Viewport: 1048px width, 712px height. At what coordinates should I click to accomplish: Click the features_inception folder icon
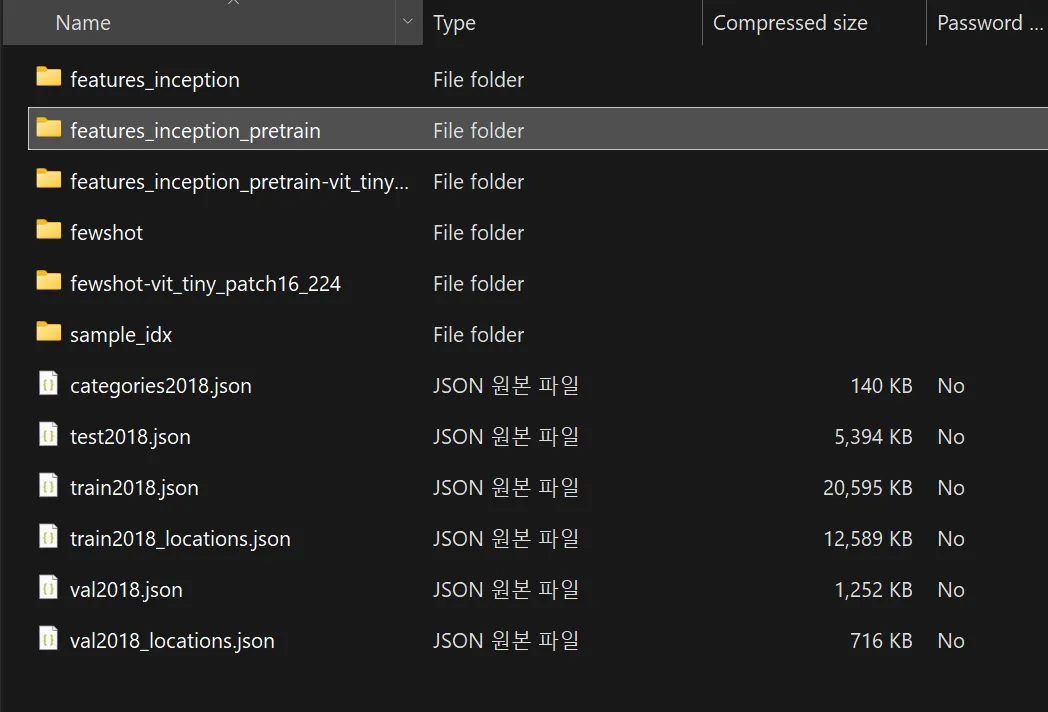[48, 78]
